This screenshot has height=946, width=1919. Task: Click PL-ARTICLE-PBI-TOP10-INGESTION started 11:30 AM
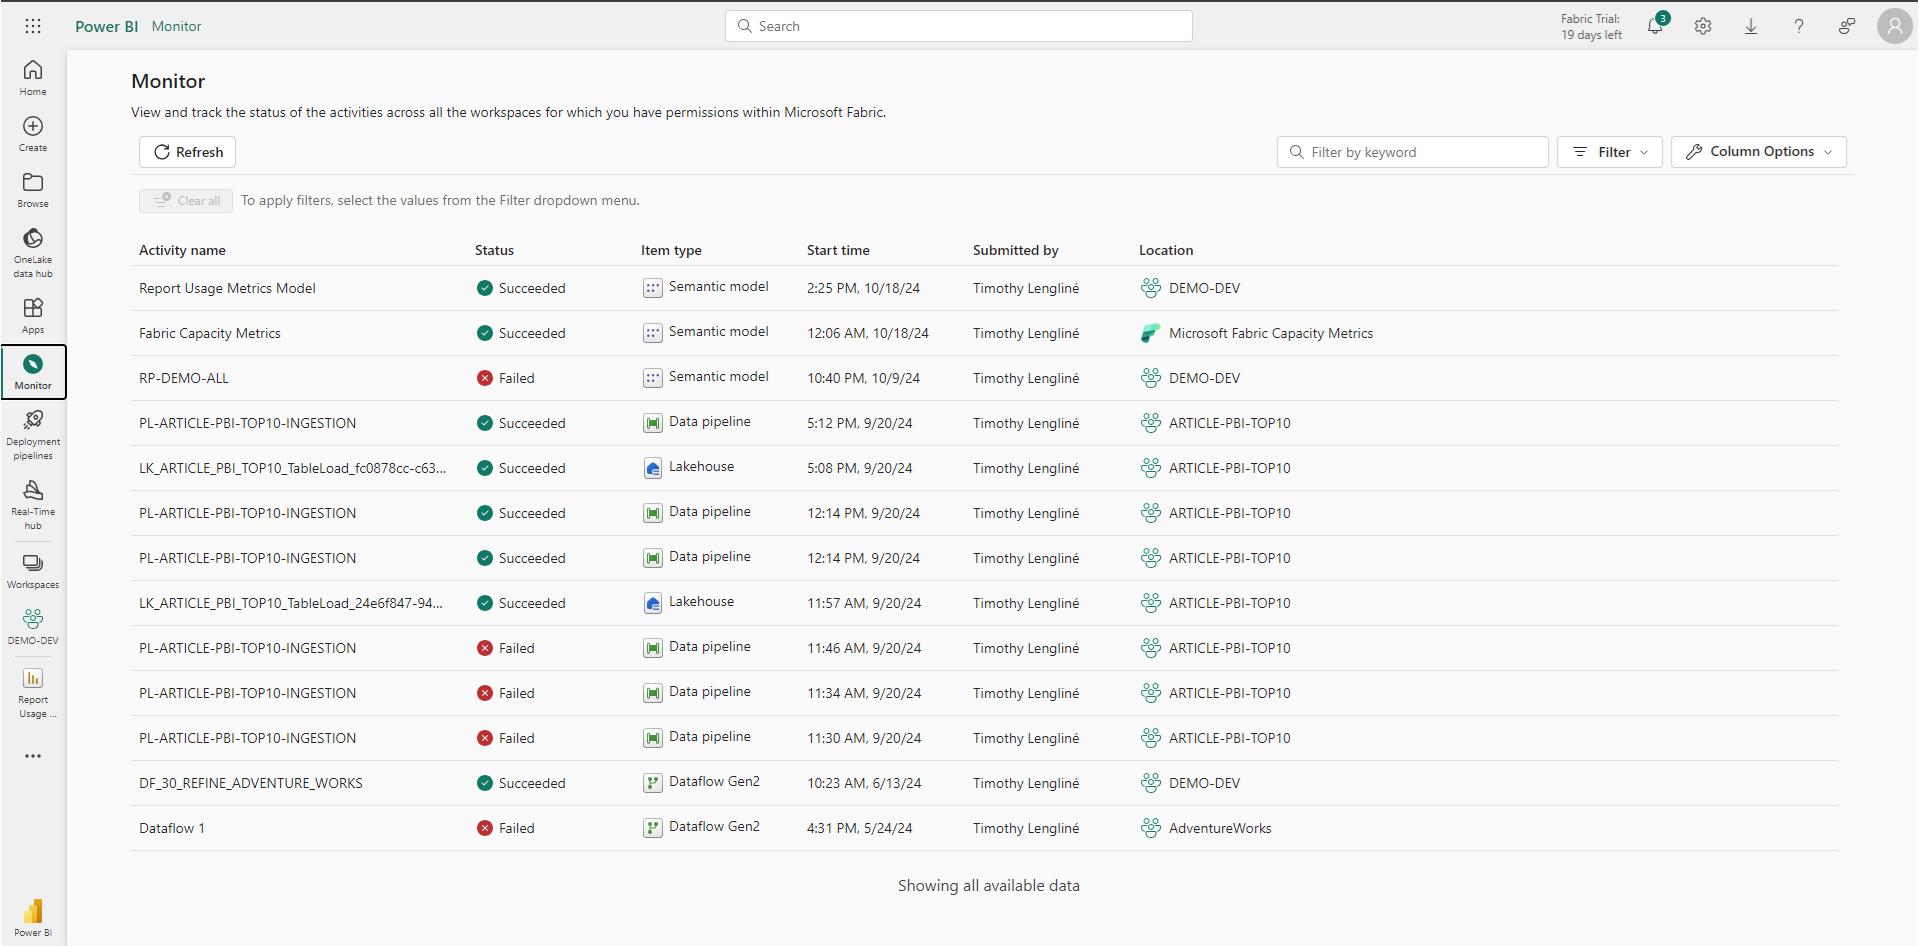(x=248, y=738)
